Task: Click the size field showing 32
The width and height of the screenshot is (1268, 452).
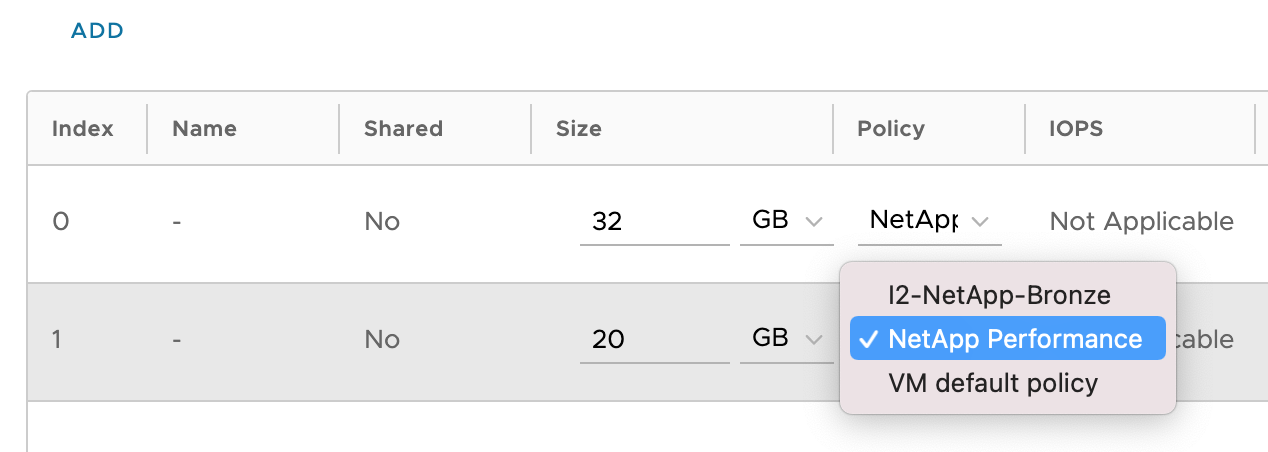Action: (654, 222)
